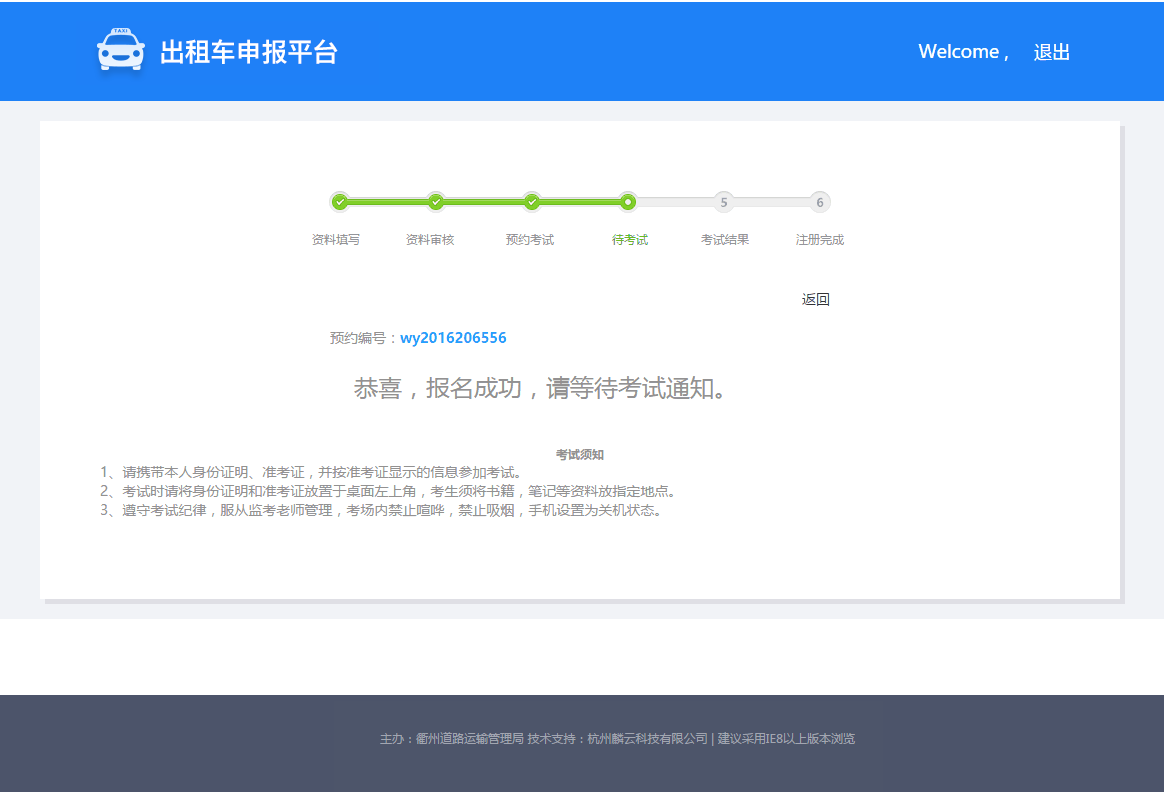Click the 出租车申报平台 site title

point(249,52)
